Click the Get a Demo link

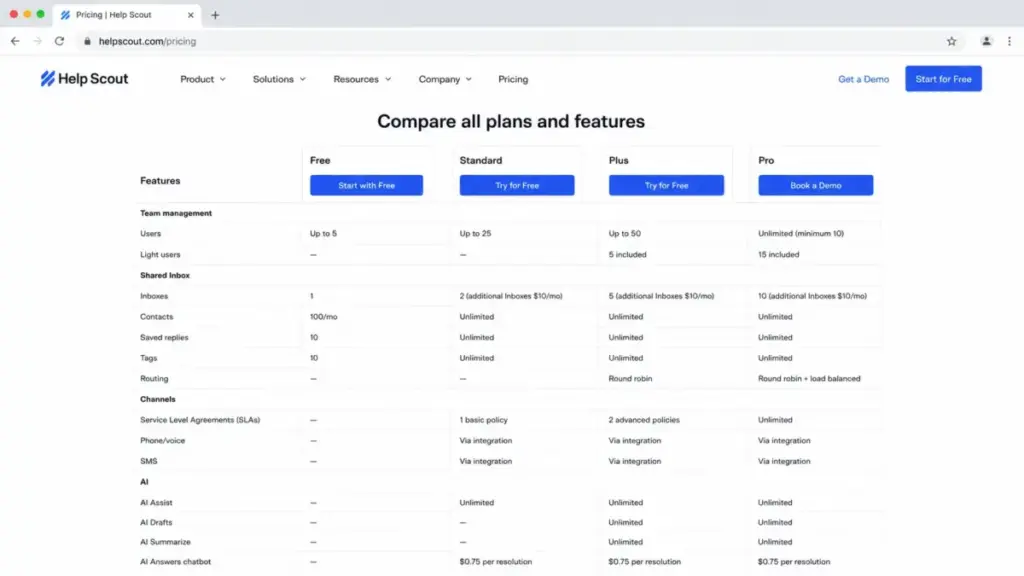pos(863,79)
